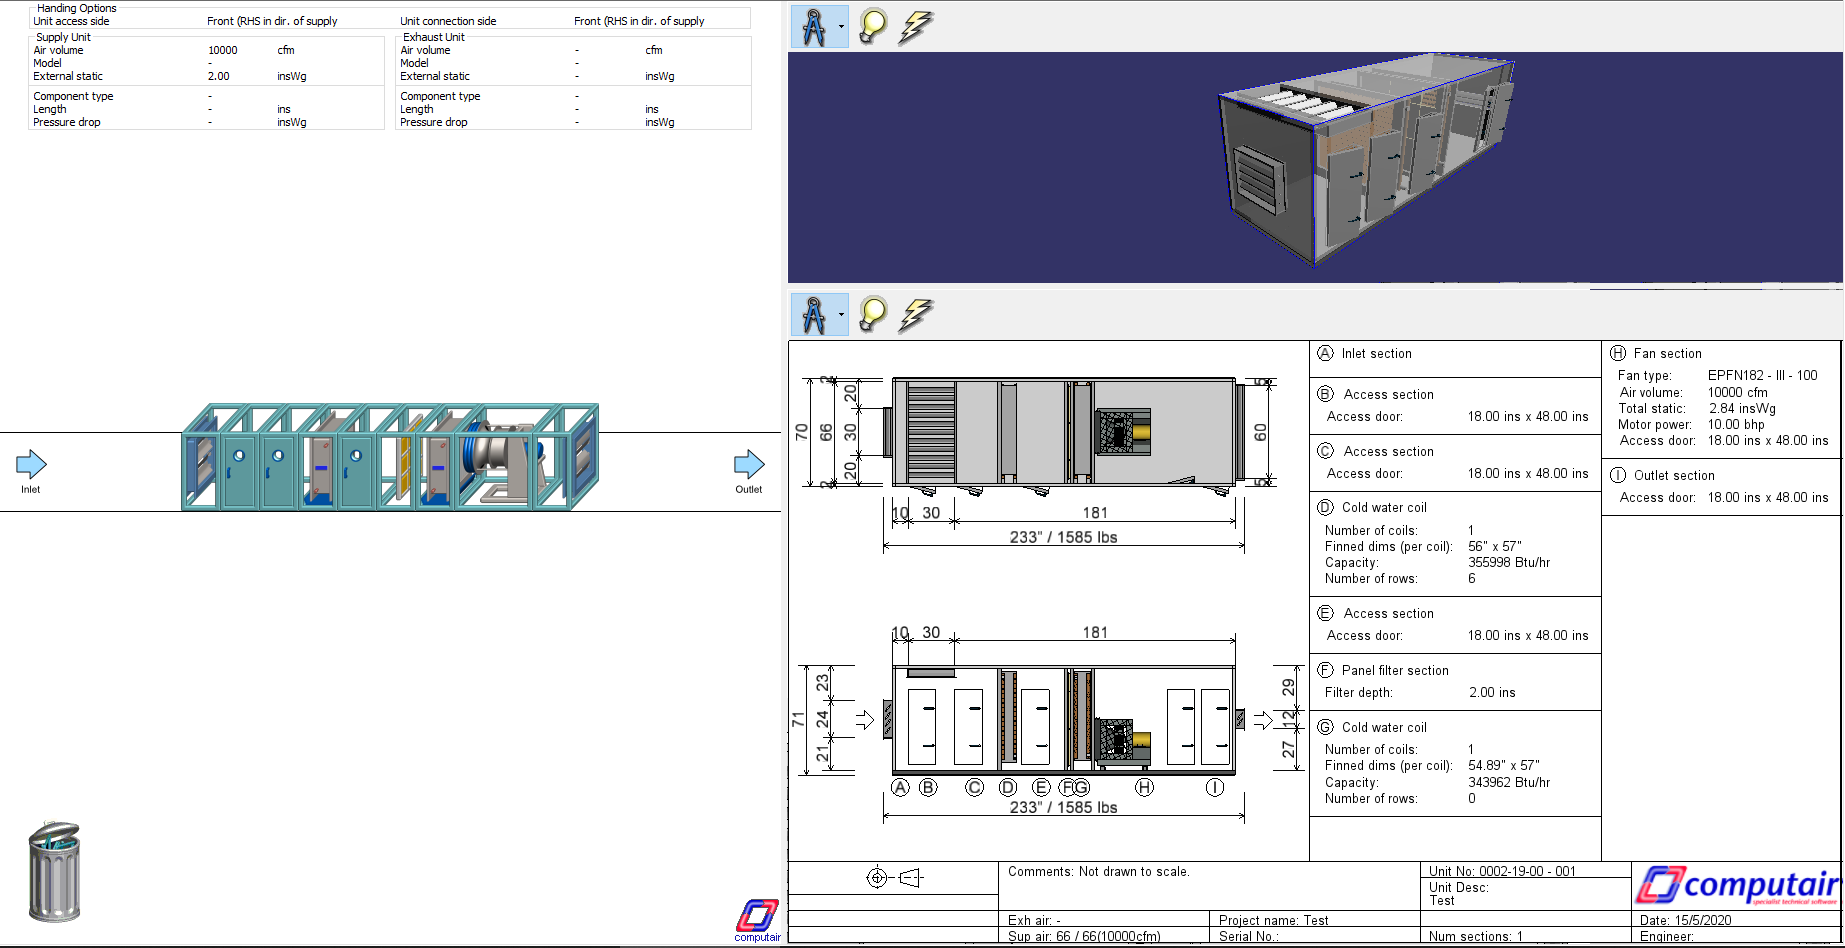Click the computair logo below the unit layout
The image size is (1845, 948).
click(x=757, y=914)
